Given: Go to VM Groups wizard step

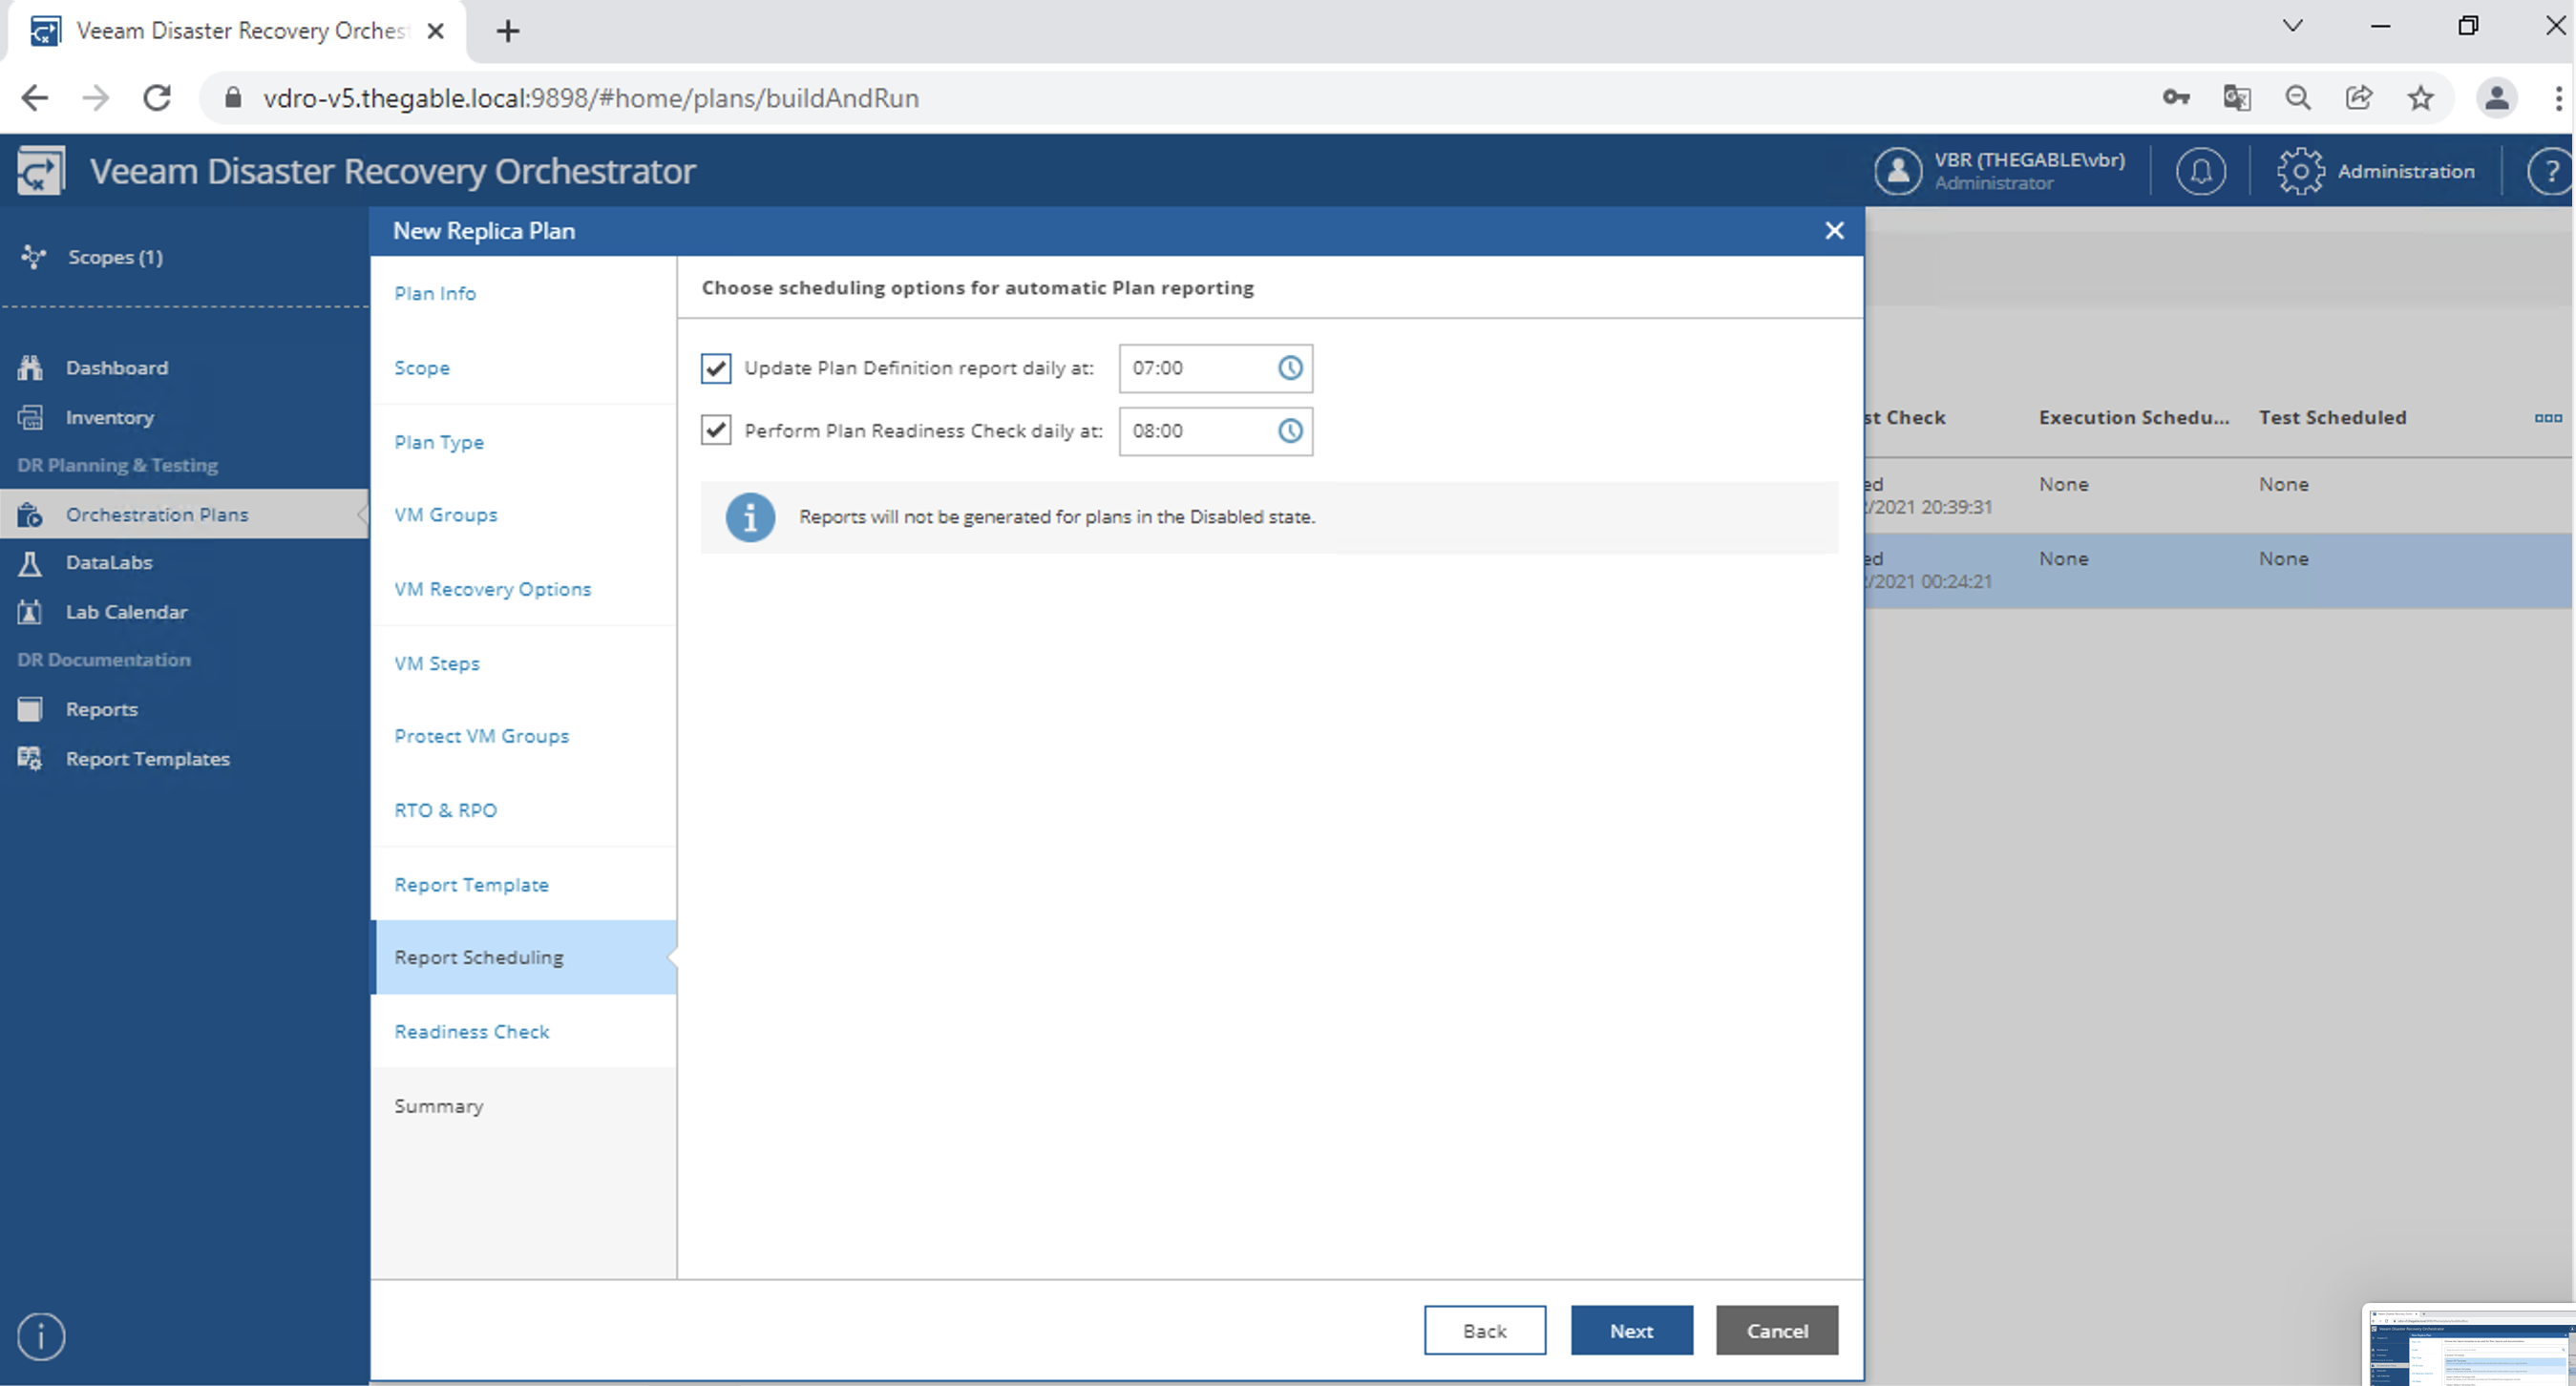Looking at the screenshot, I should pyautogui.click(x=445, y=515).
